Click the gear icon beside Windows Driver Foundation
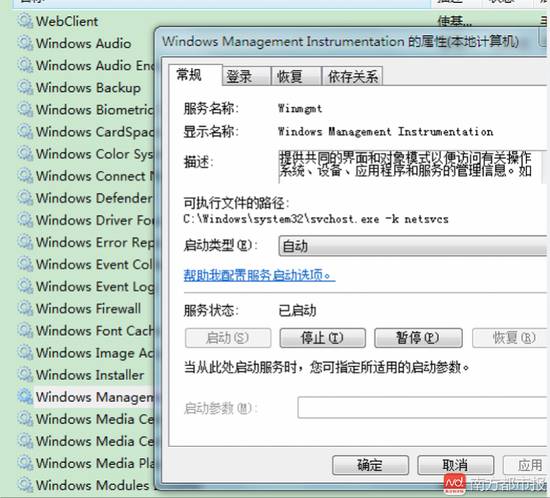Viewport: 550px width, 498px height. click(25, 220)
